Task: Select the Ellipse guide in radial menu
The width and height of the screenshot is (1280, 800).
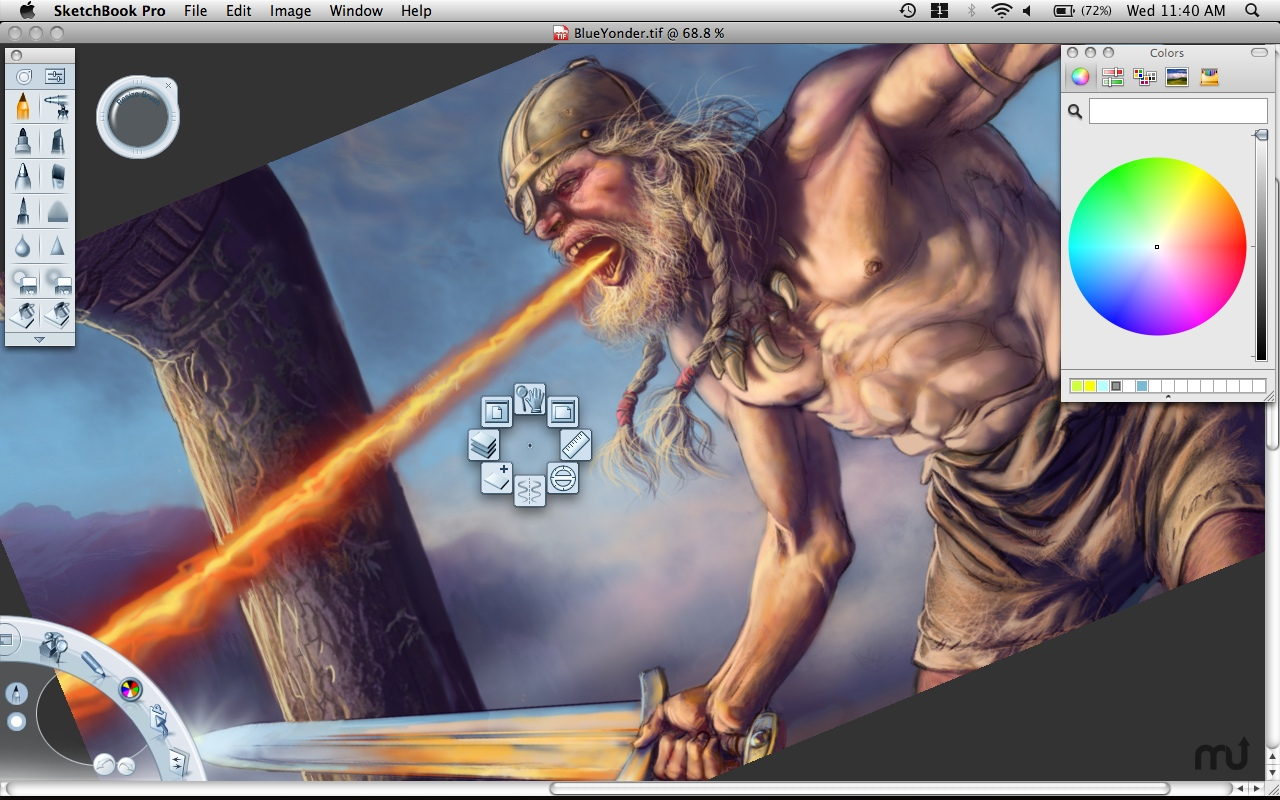Action: click(x=563, y=477)
